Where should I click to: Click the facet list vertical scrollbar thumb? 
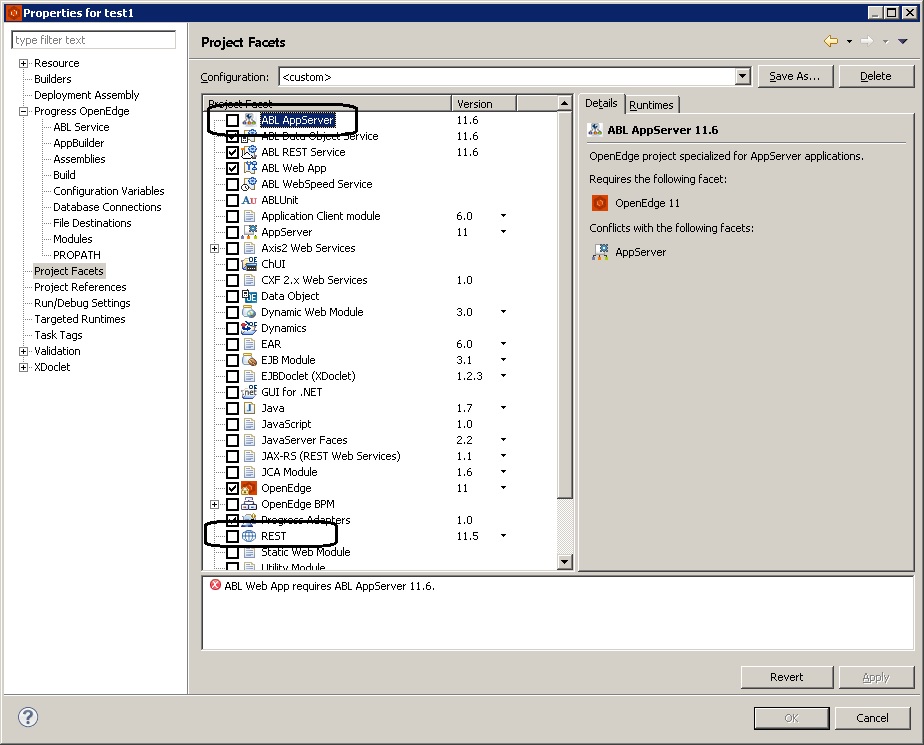pyautogui.click(x=564, y=304)
